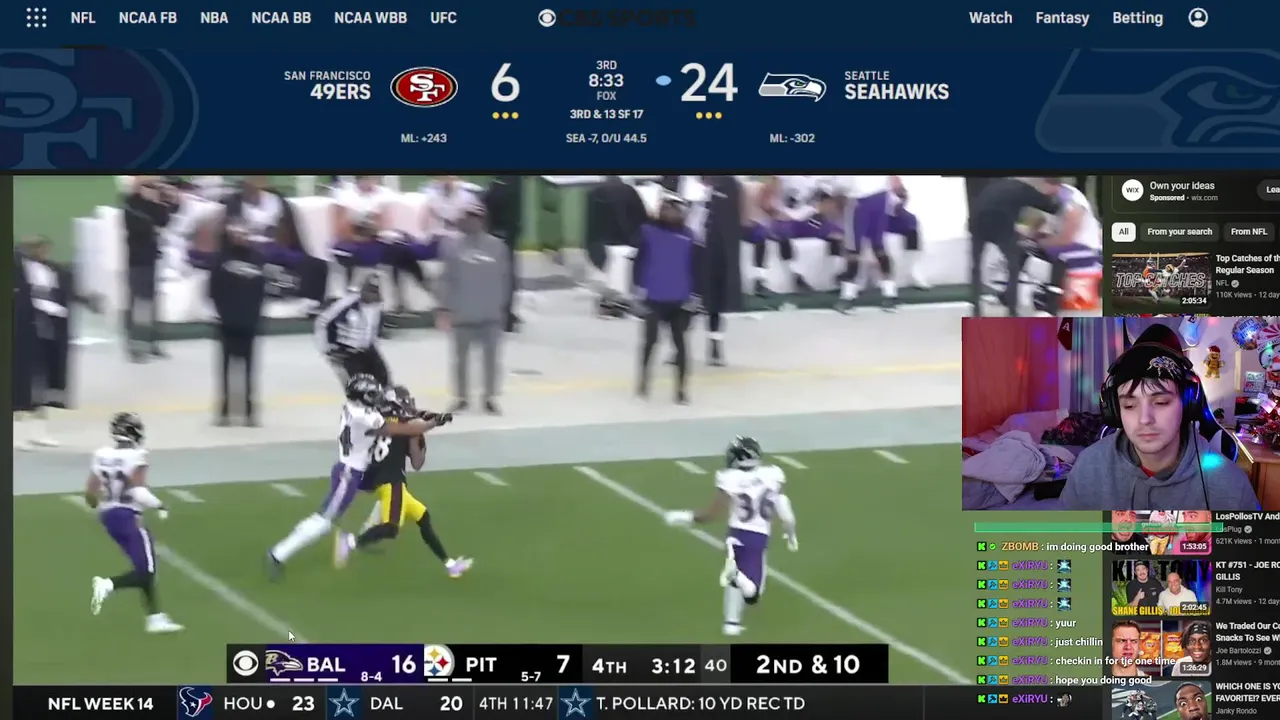Select the 'From NFL' filter chip
This screenshot has width=1280, height=720.
tap(1248, 232)
